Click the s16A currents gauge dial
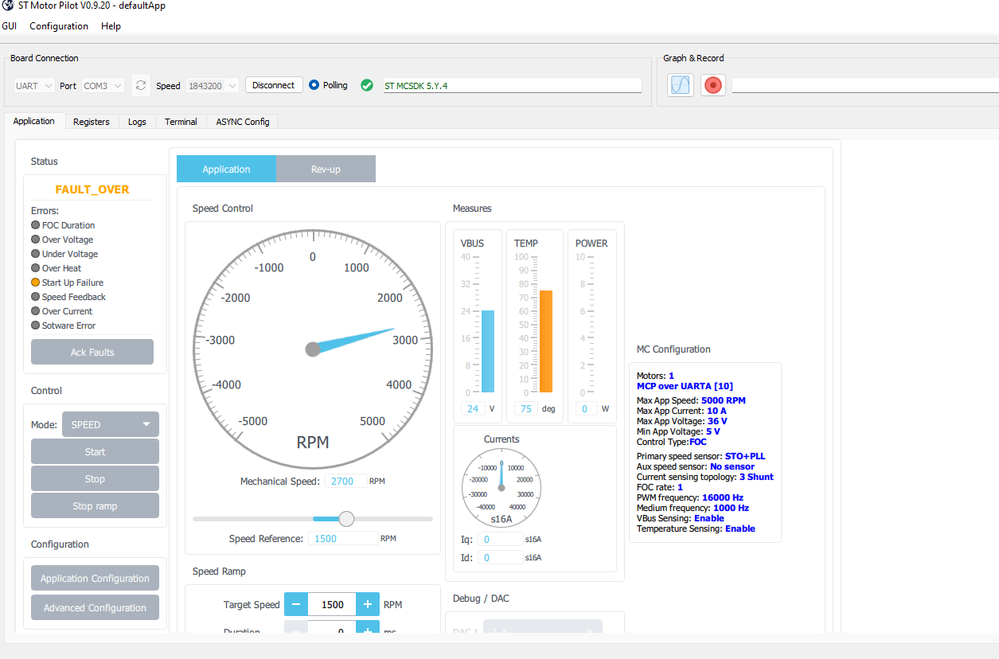Viewport: 999px width, 659px height. [x=501, y=488]
